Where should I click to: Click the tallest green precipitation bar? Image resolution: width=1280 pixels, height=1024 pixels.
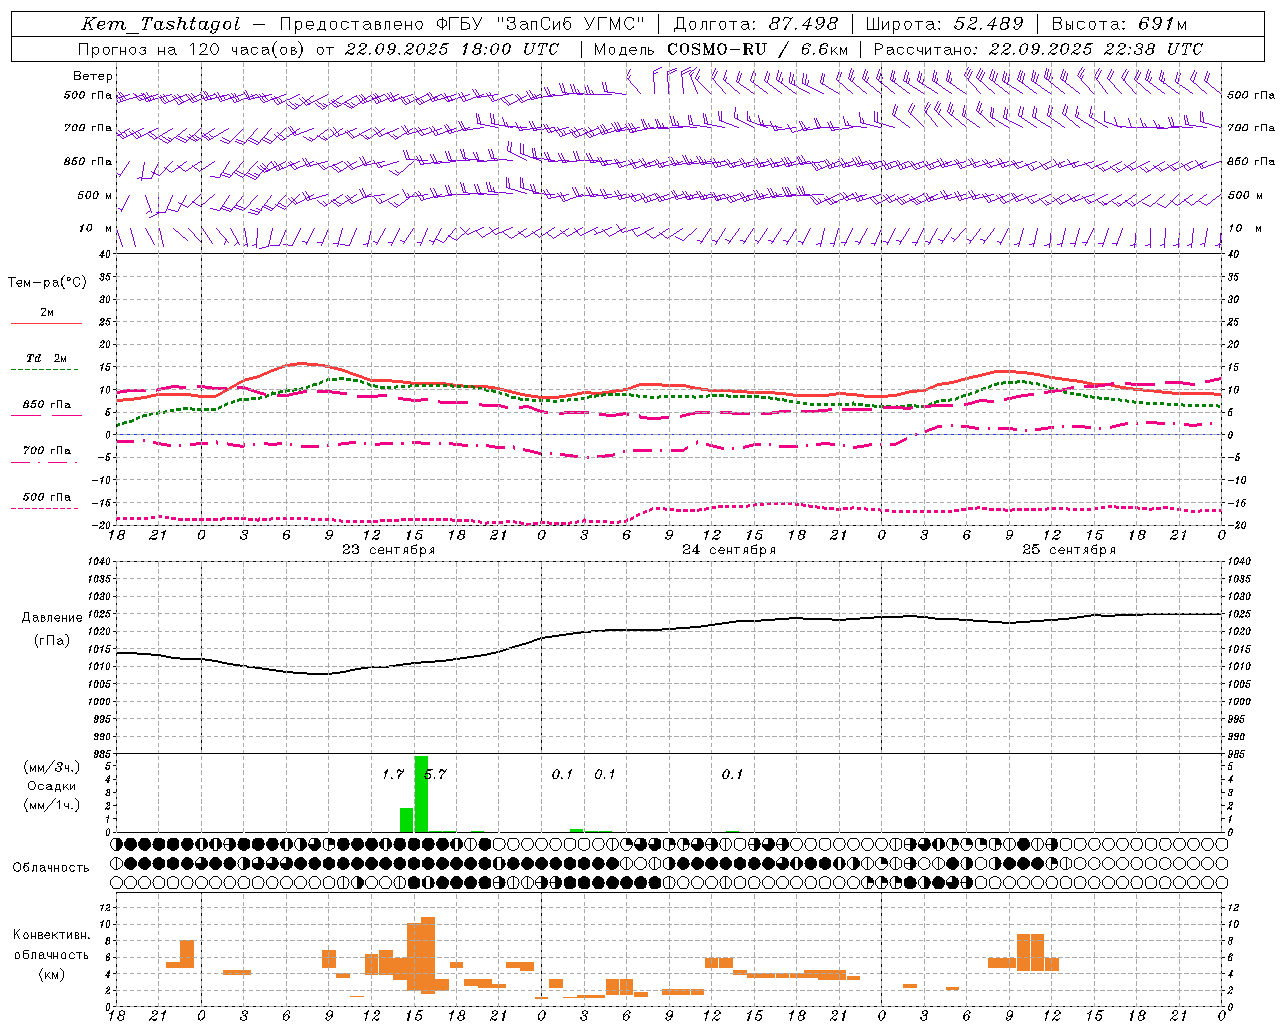pos(421,794)
